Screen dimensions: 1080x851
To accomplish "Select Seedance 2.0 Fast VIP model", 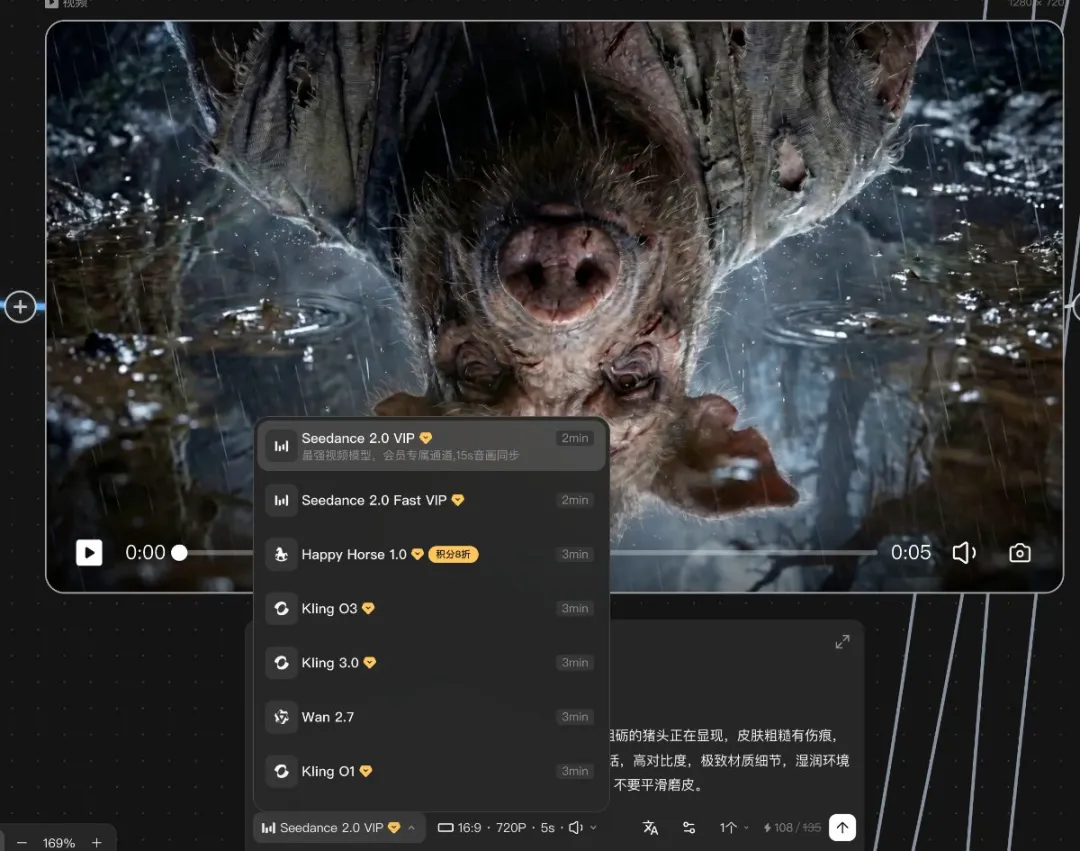I will click(x=430, y=500).
